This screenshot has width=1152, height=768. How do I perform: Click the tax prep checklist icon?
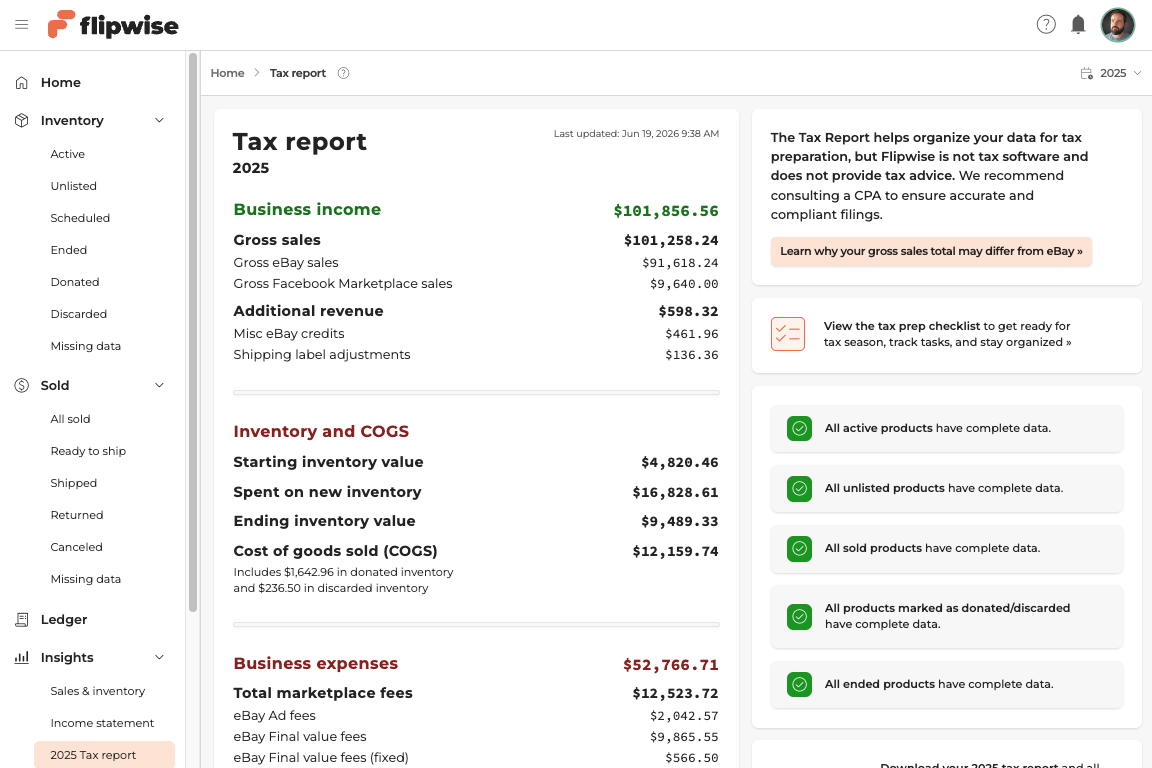[x=788, y=334]
